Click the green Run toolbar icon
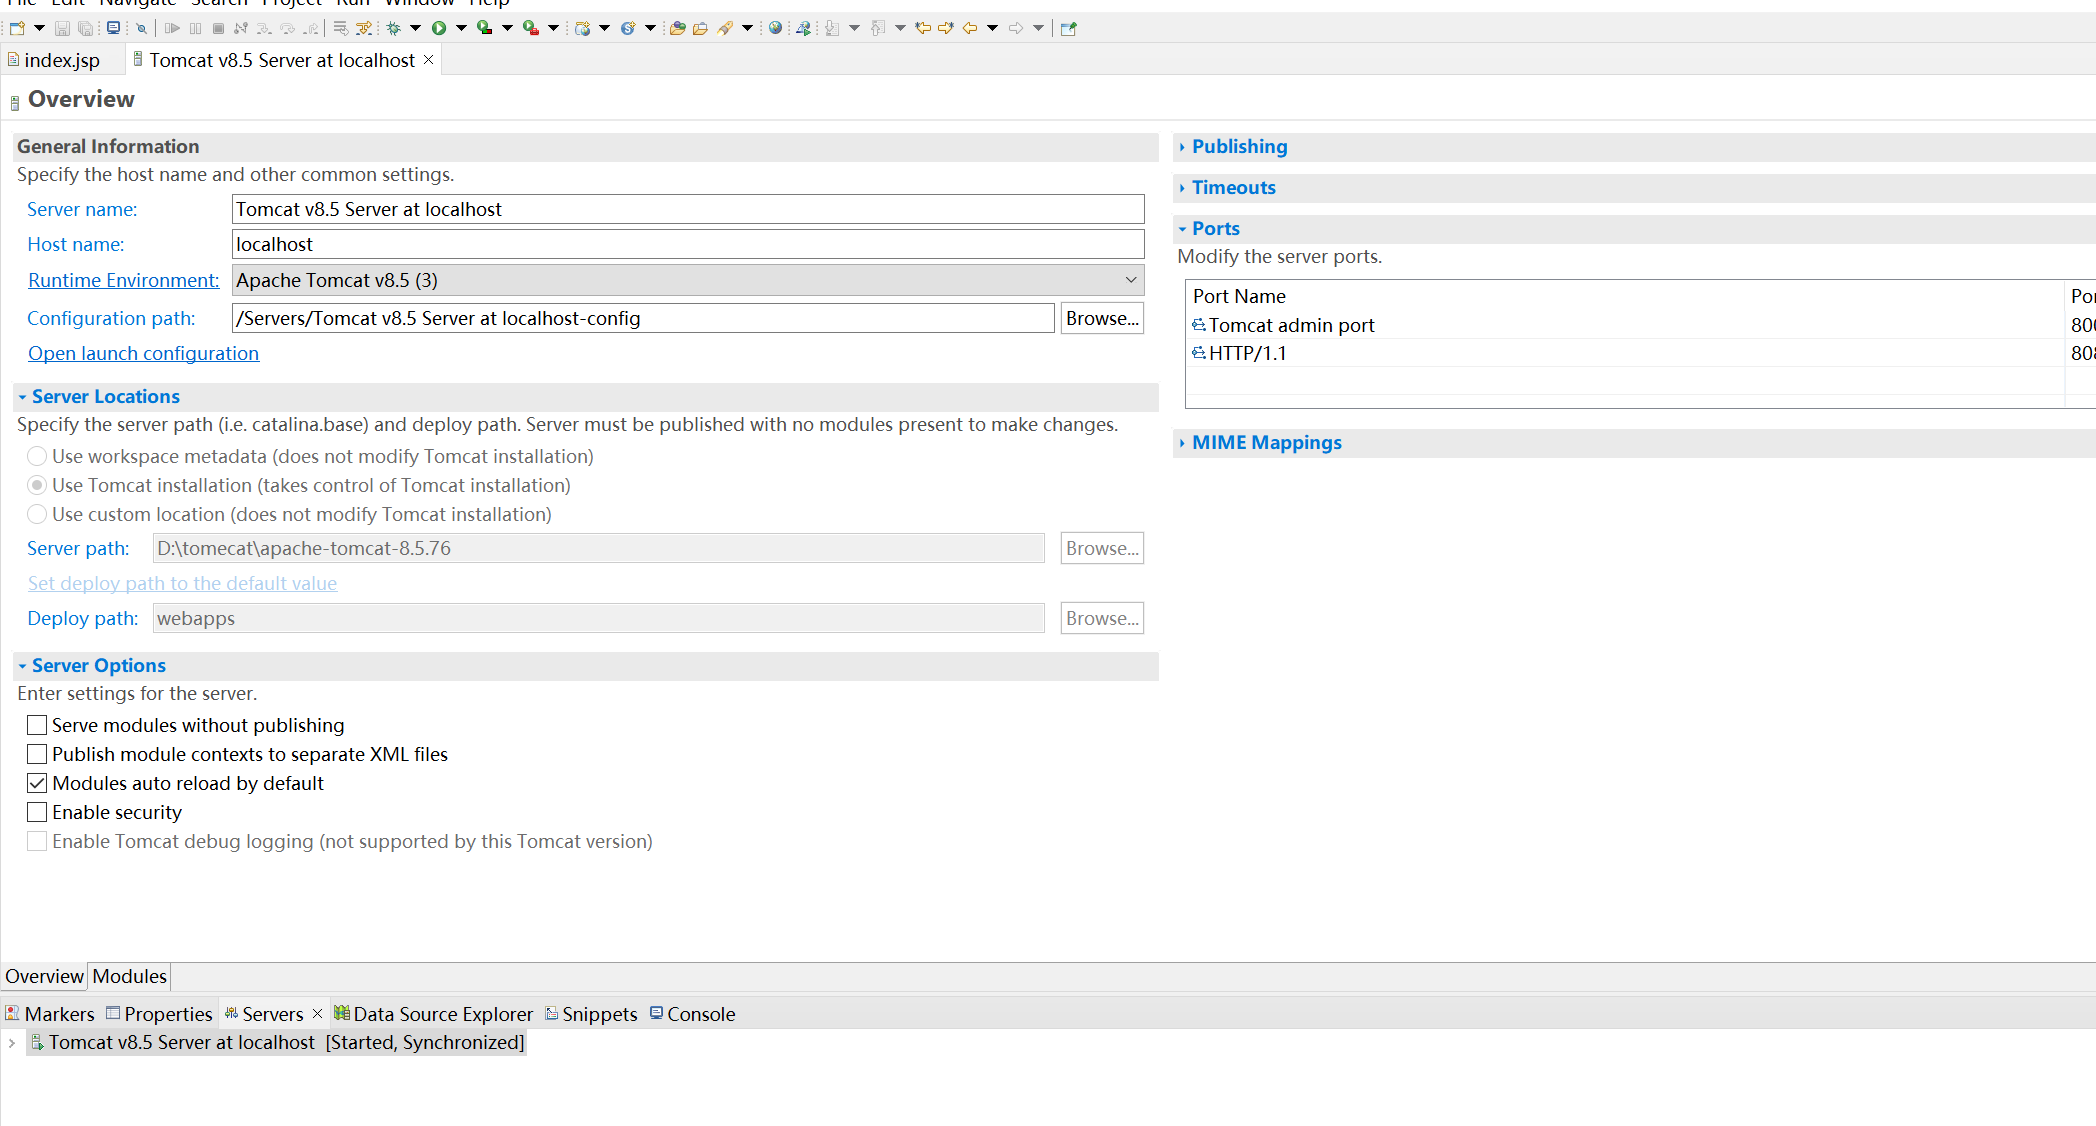The image size is (2096, 1126). coord(438,28)
